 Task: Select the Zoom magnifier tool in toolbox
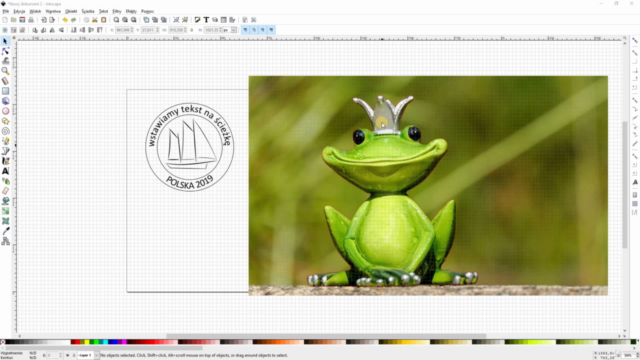(5, 71)
